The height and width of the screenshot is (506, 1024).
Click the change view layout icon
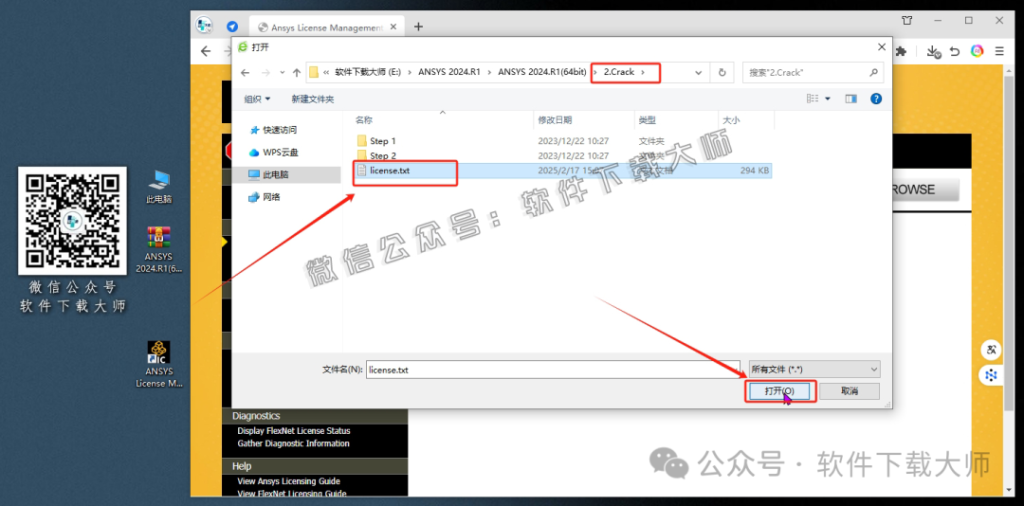(812, 99)
